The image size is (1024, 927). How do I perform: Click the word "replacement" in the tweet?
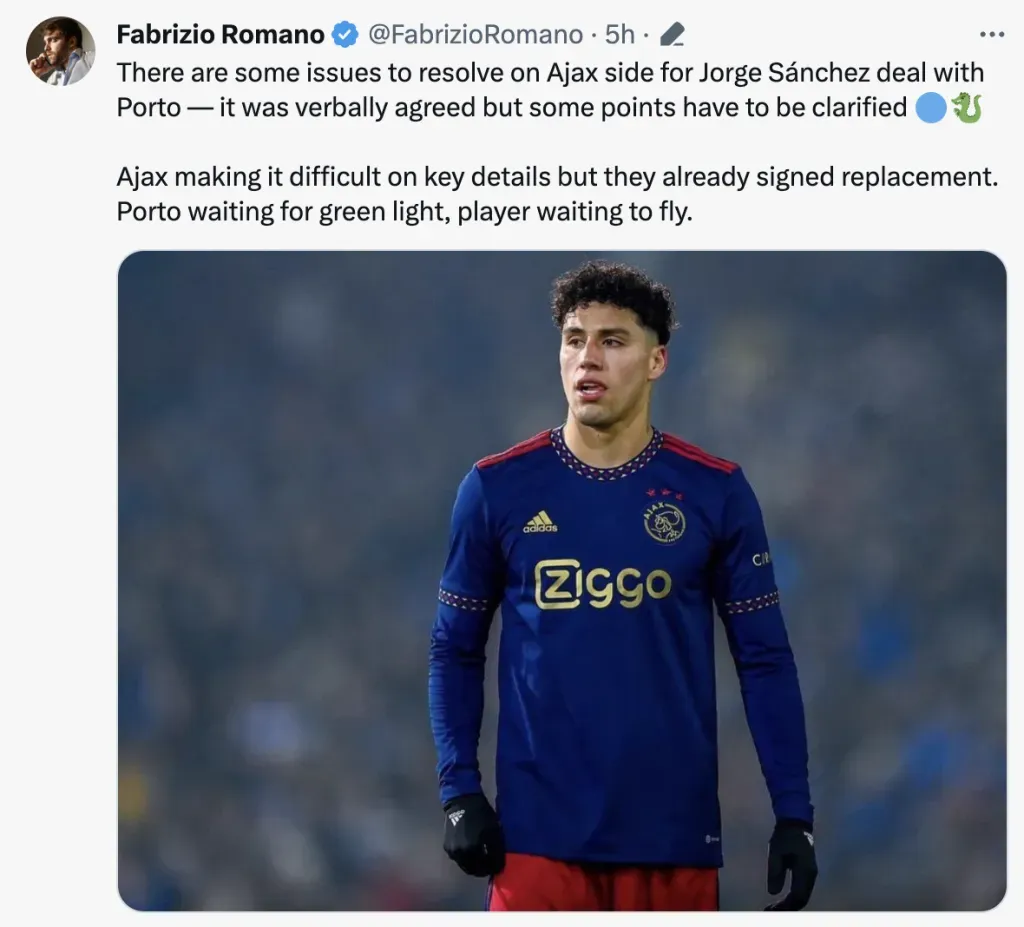tap(923, 178)
